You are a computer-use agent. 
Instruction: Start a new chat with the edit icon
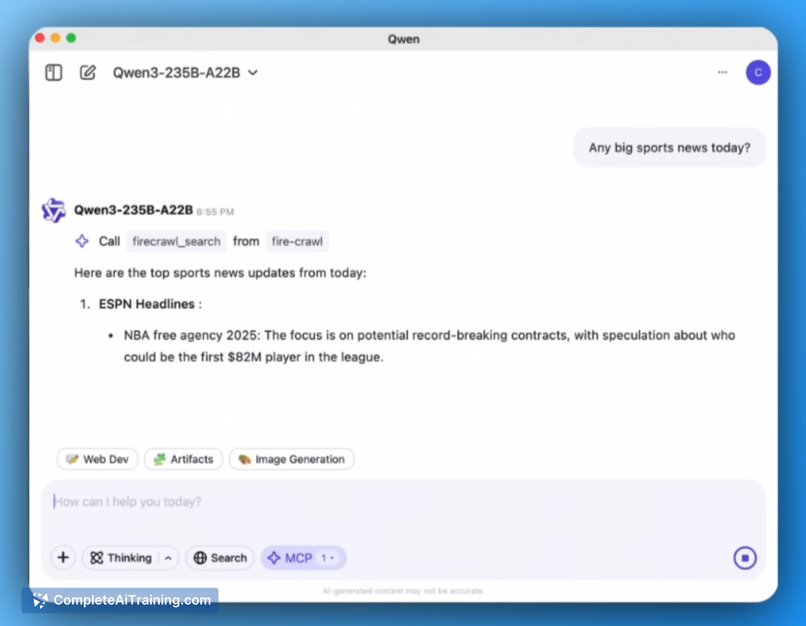point(88,72)
